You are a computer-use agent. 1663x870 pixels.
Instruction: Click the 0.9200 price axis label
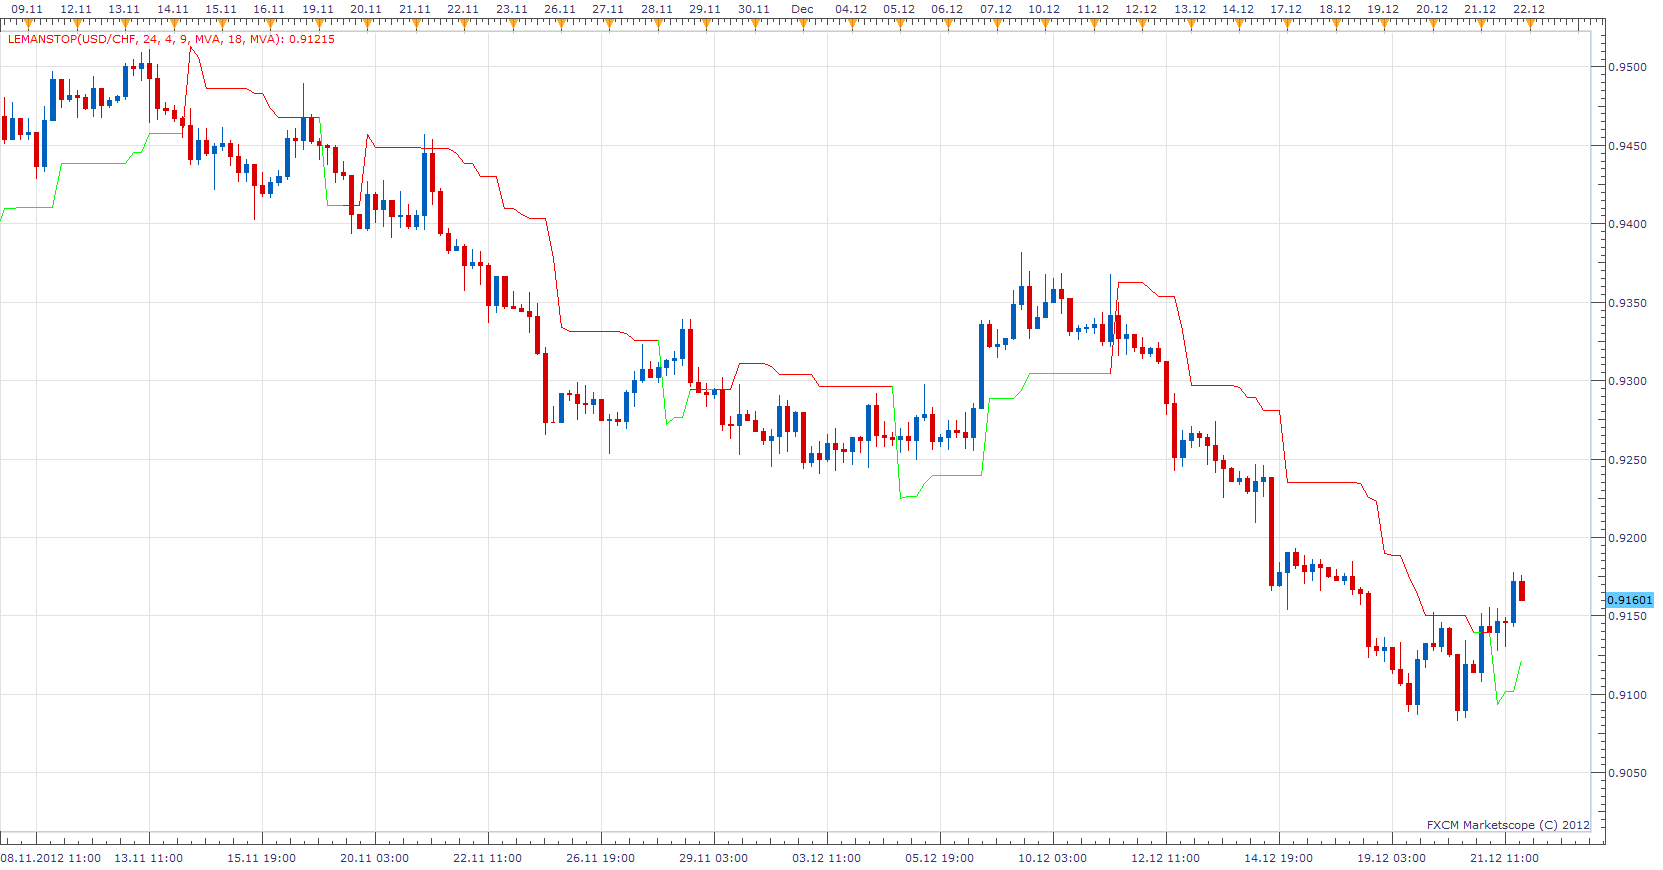[1627, 538]
